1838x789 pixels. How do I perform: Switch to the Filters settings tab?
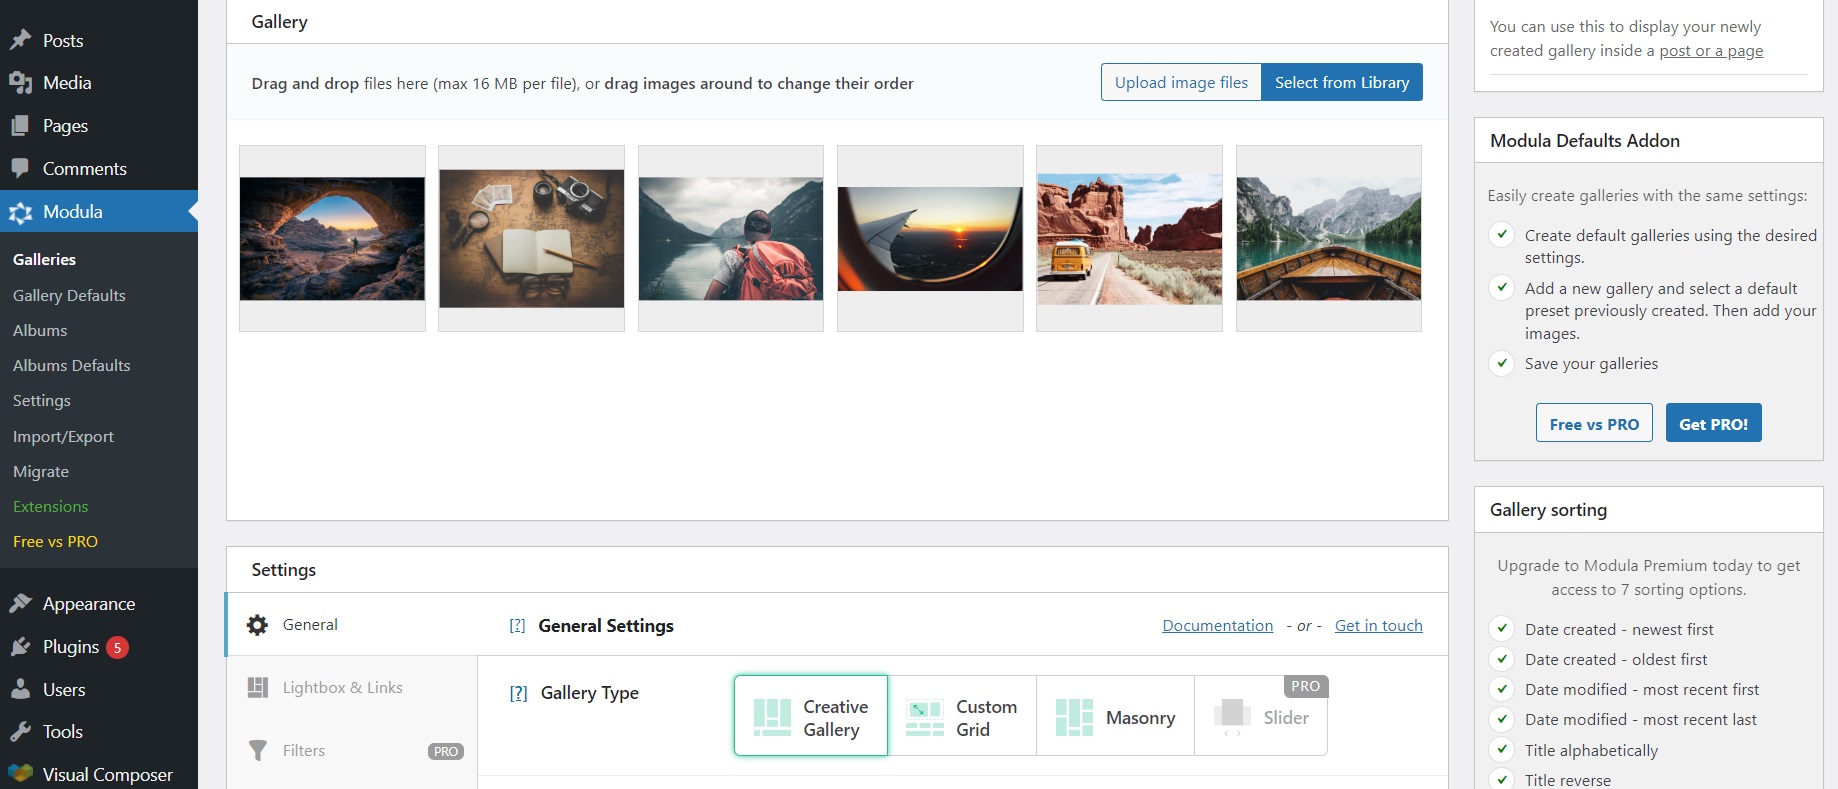304,751
